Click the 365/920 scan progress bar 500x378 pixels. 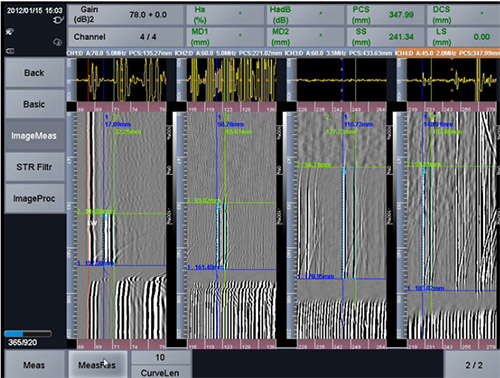[x=28, y=333]
